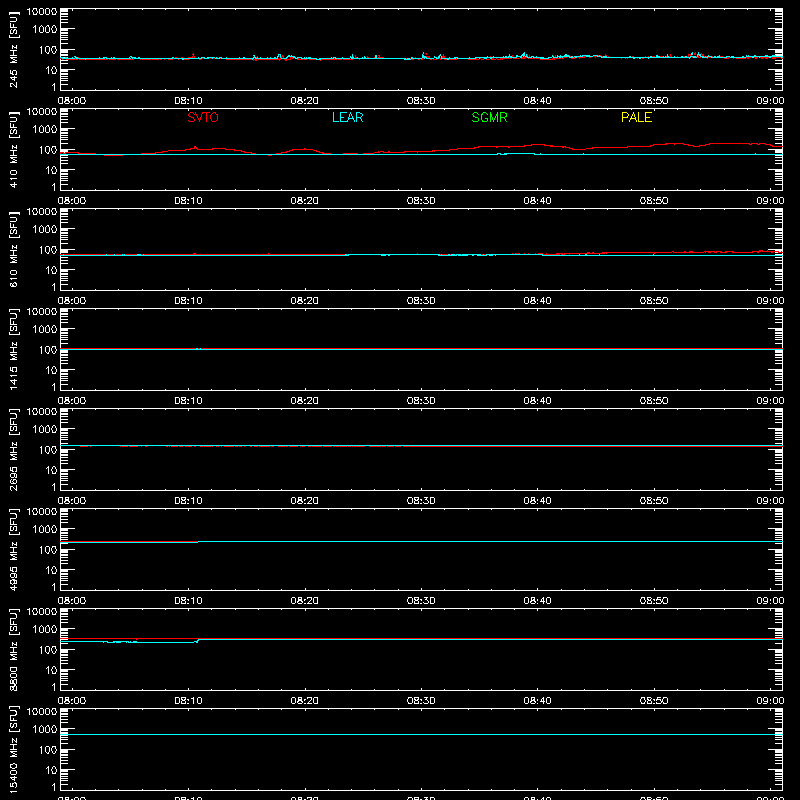
Task: Click the green SGMR legend label
Action: [x=489, y=117]
